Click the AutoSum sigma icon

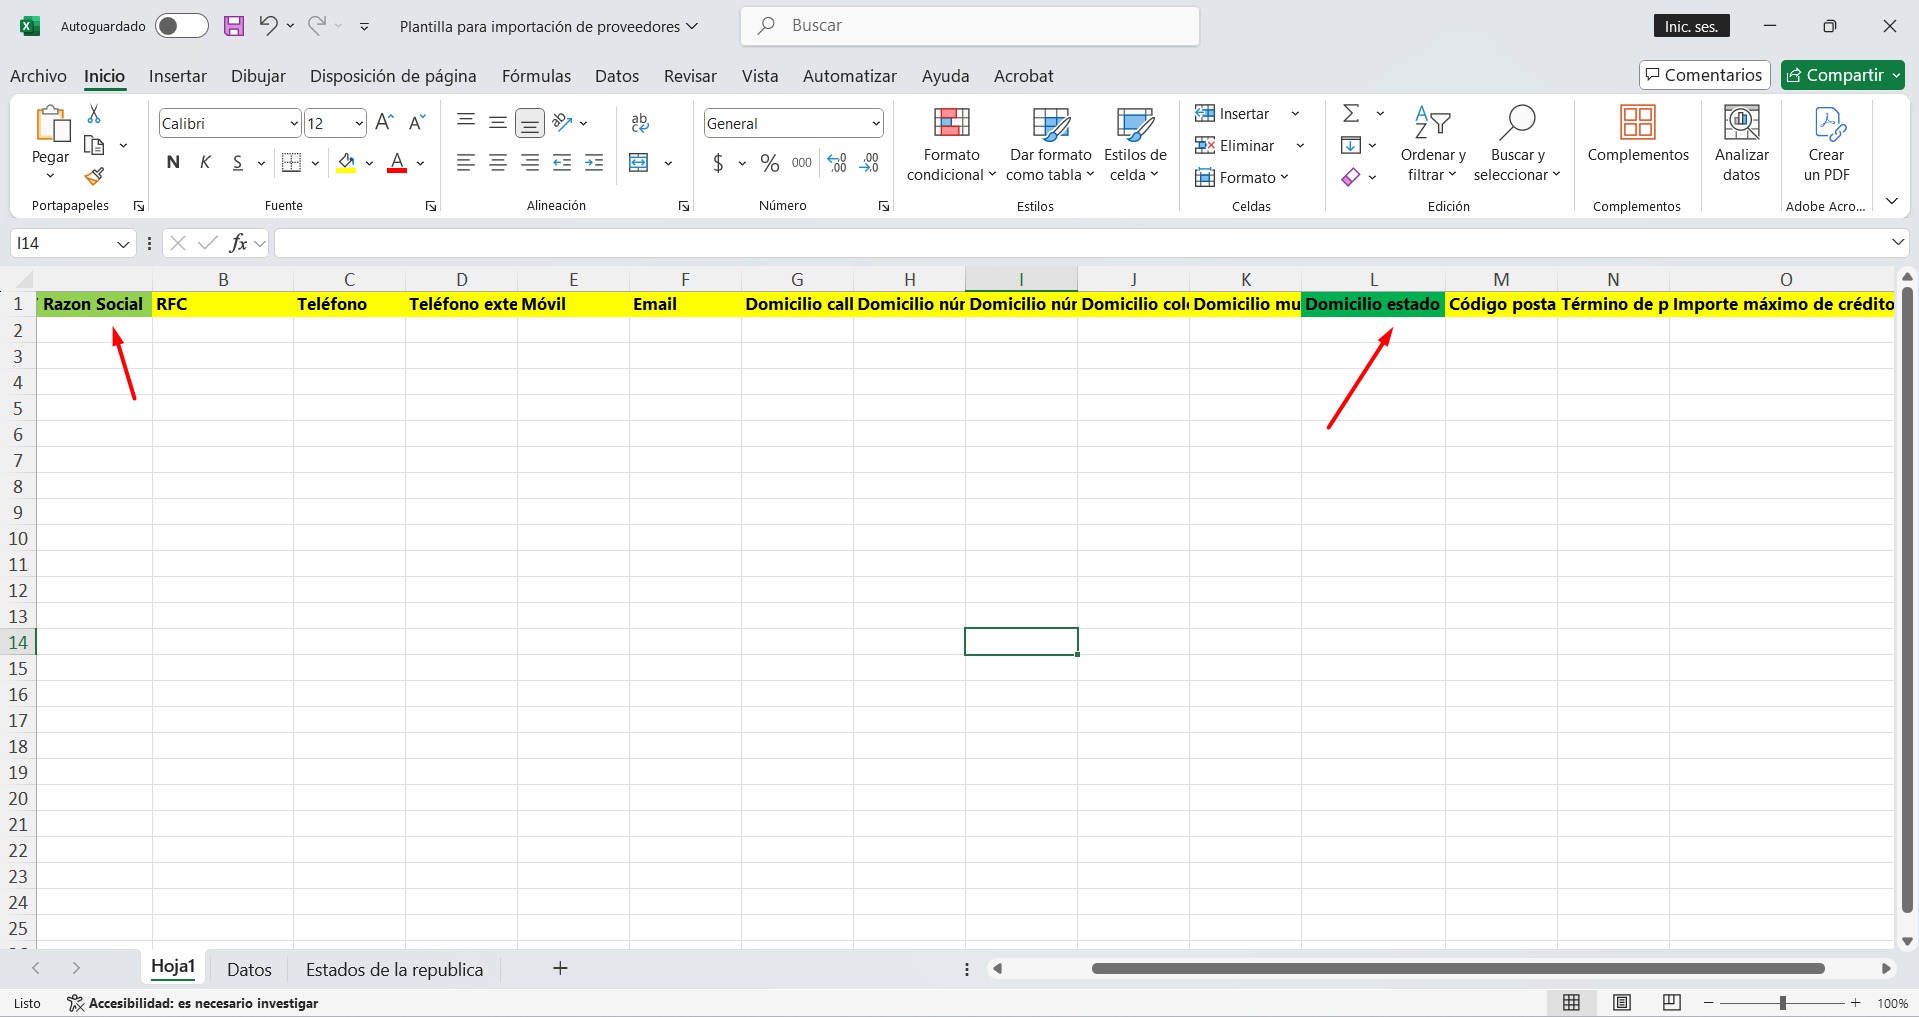(1351, 113)
